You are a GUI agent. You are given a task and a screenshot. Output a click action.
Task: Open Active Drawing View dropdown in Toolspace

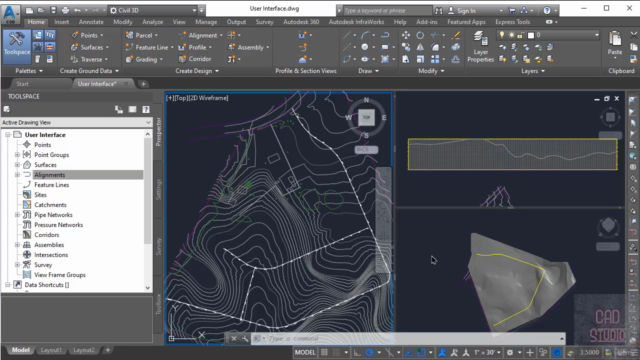(x=76, y=122)
